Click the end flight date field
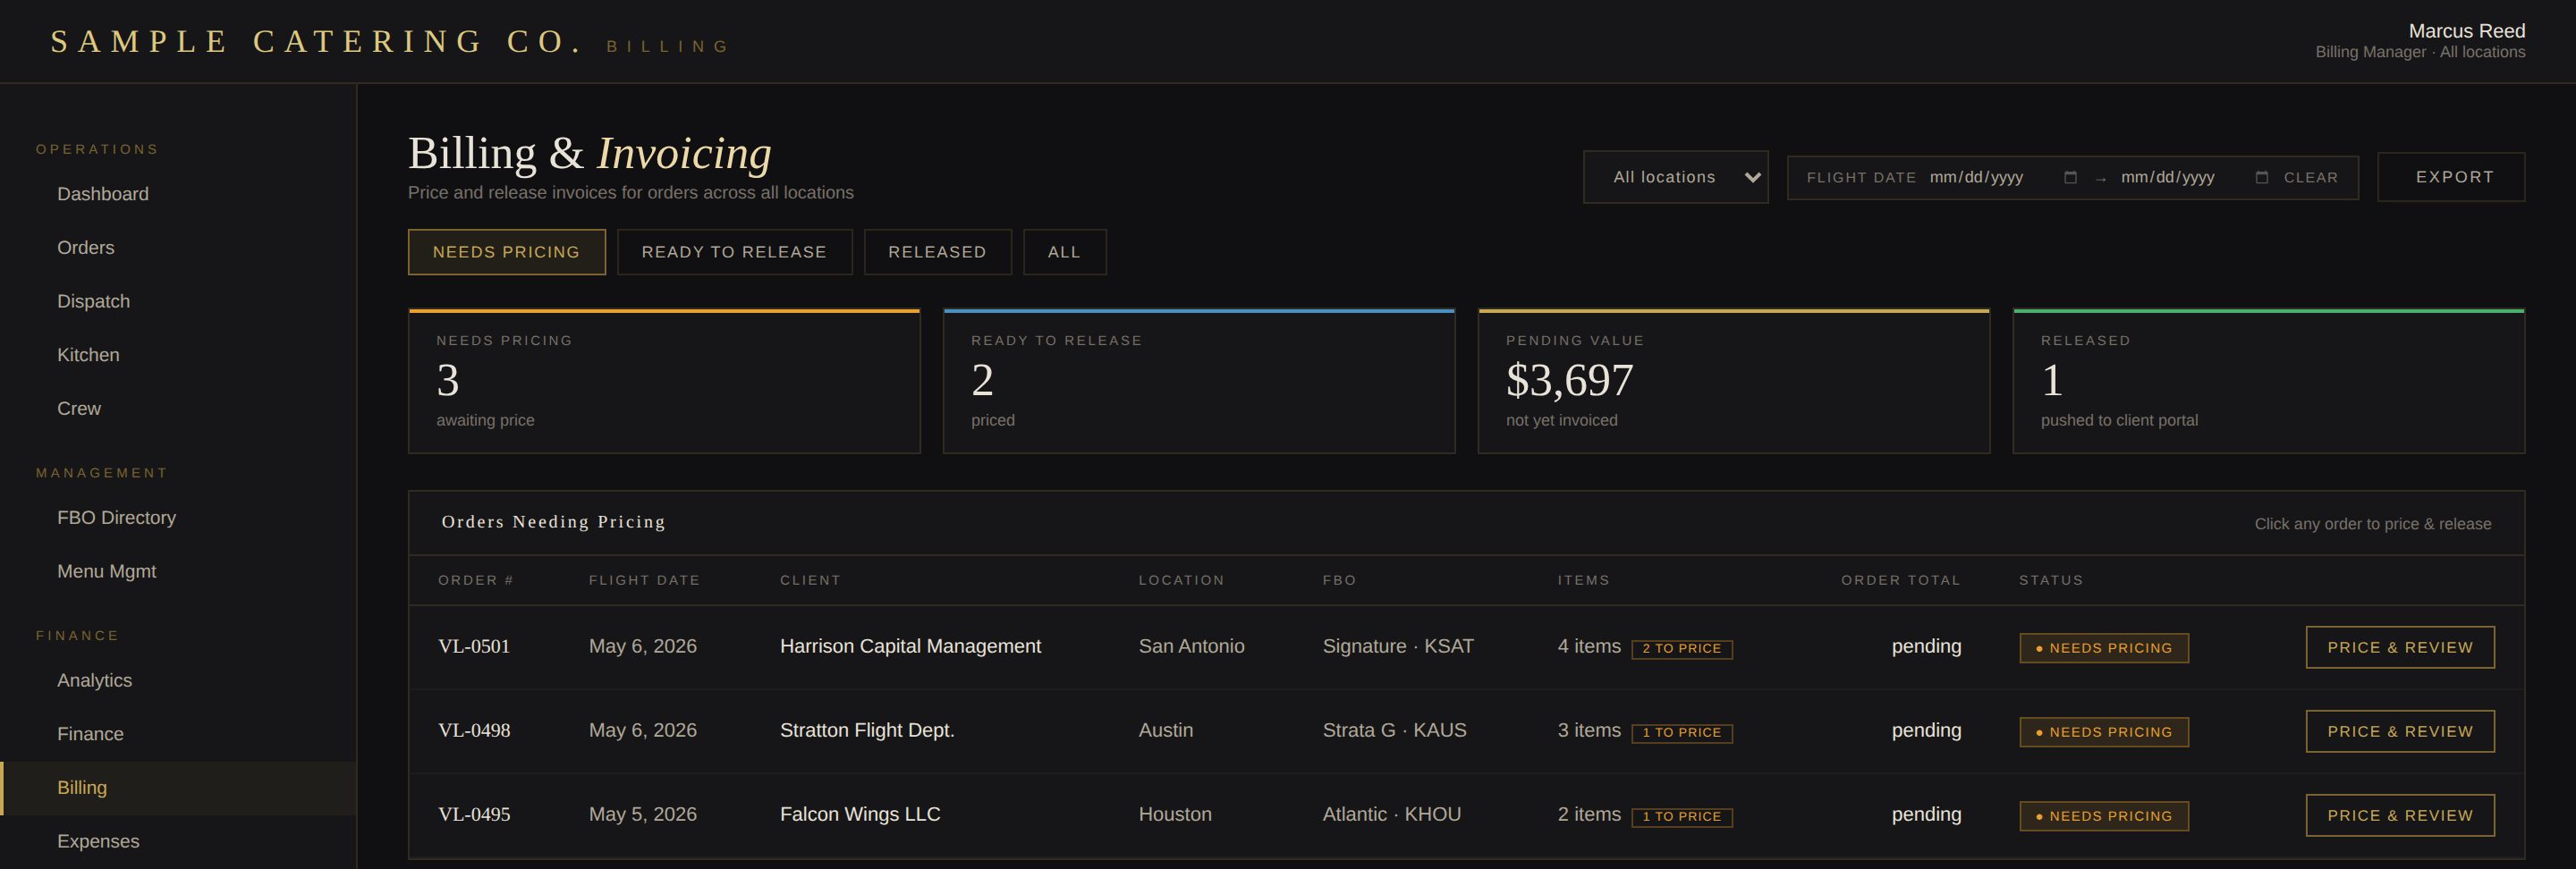 pyautogui.click(x=2195, y=177)
